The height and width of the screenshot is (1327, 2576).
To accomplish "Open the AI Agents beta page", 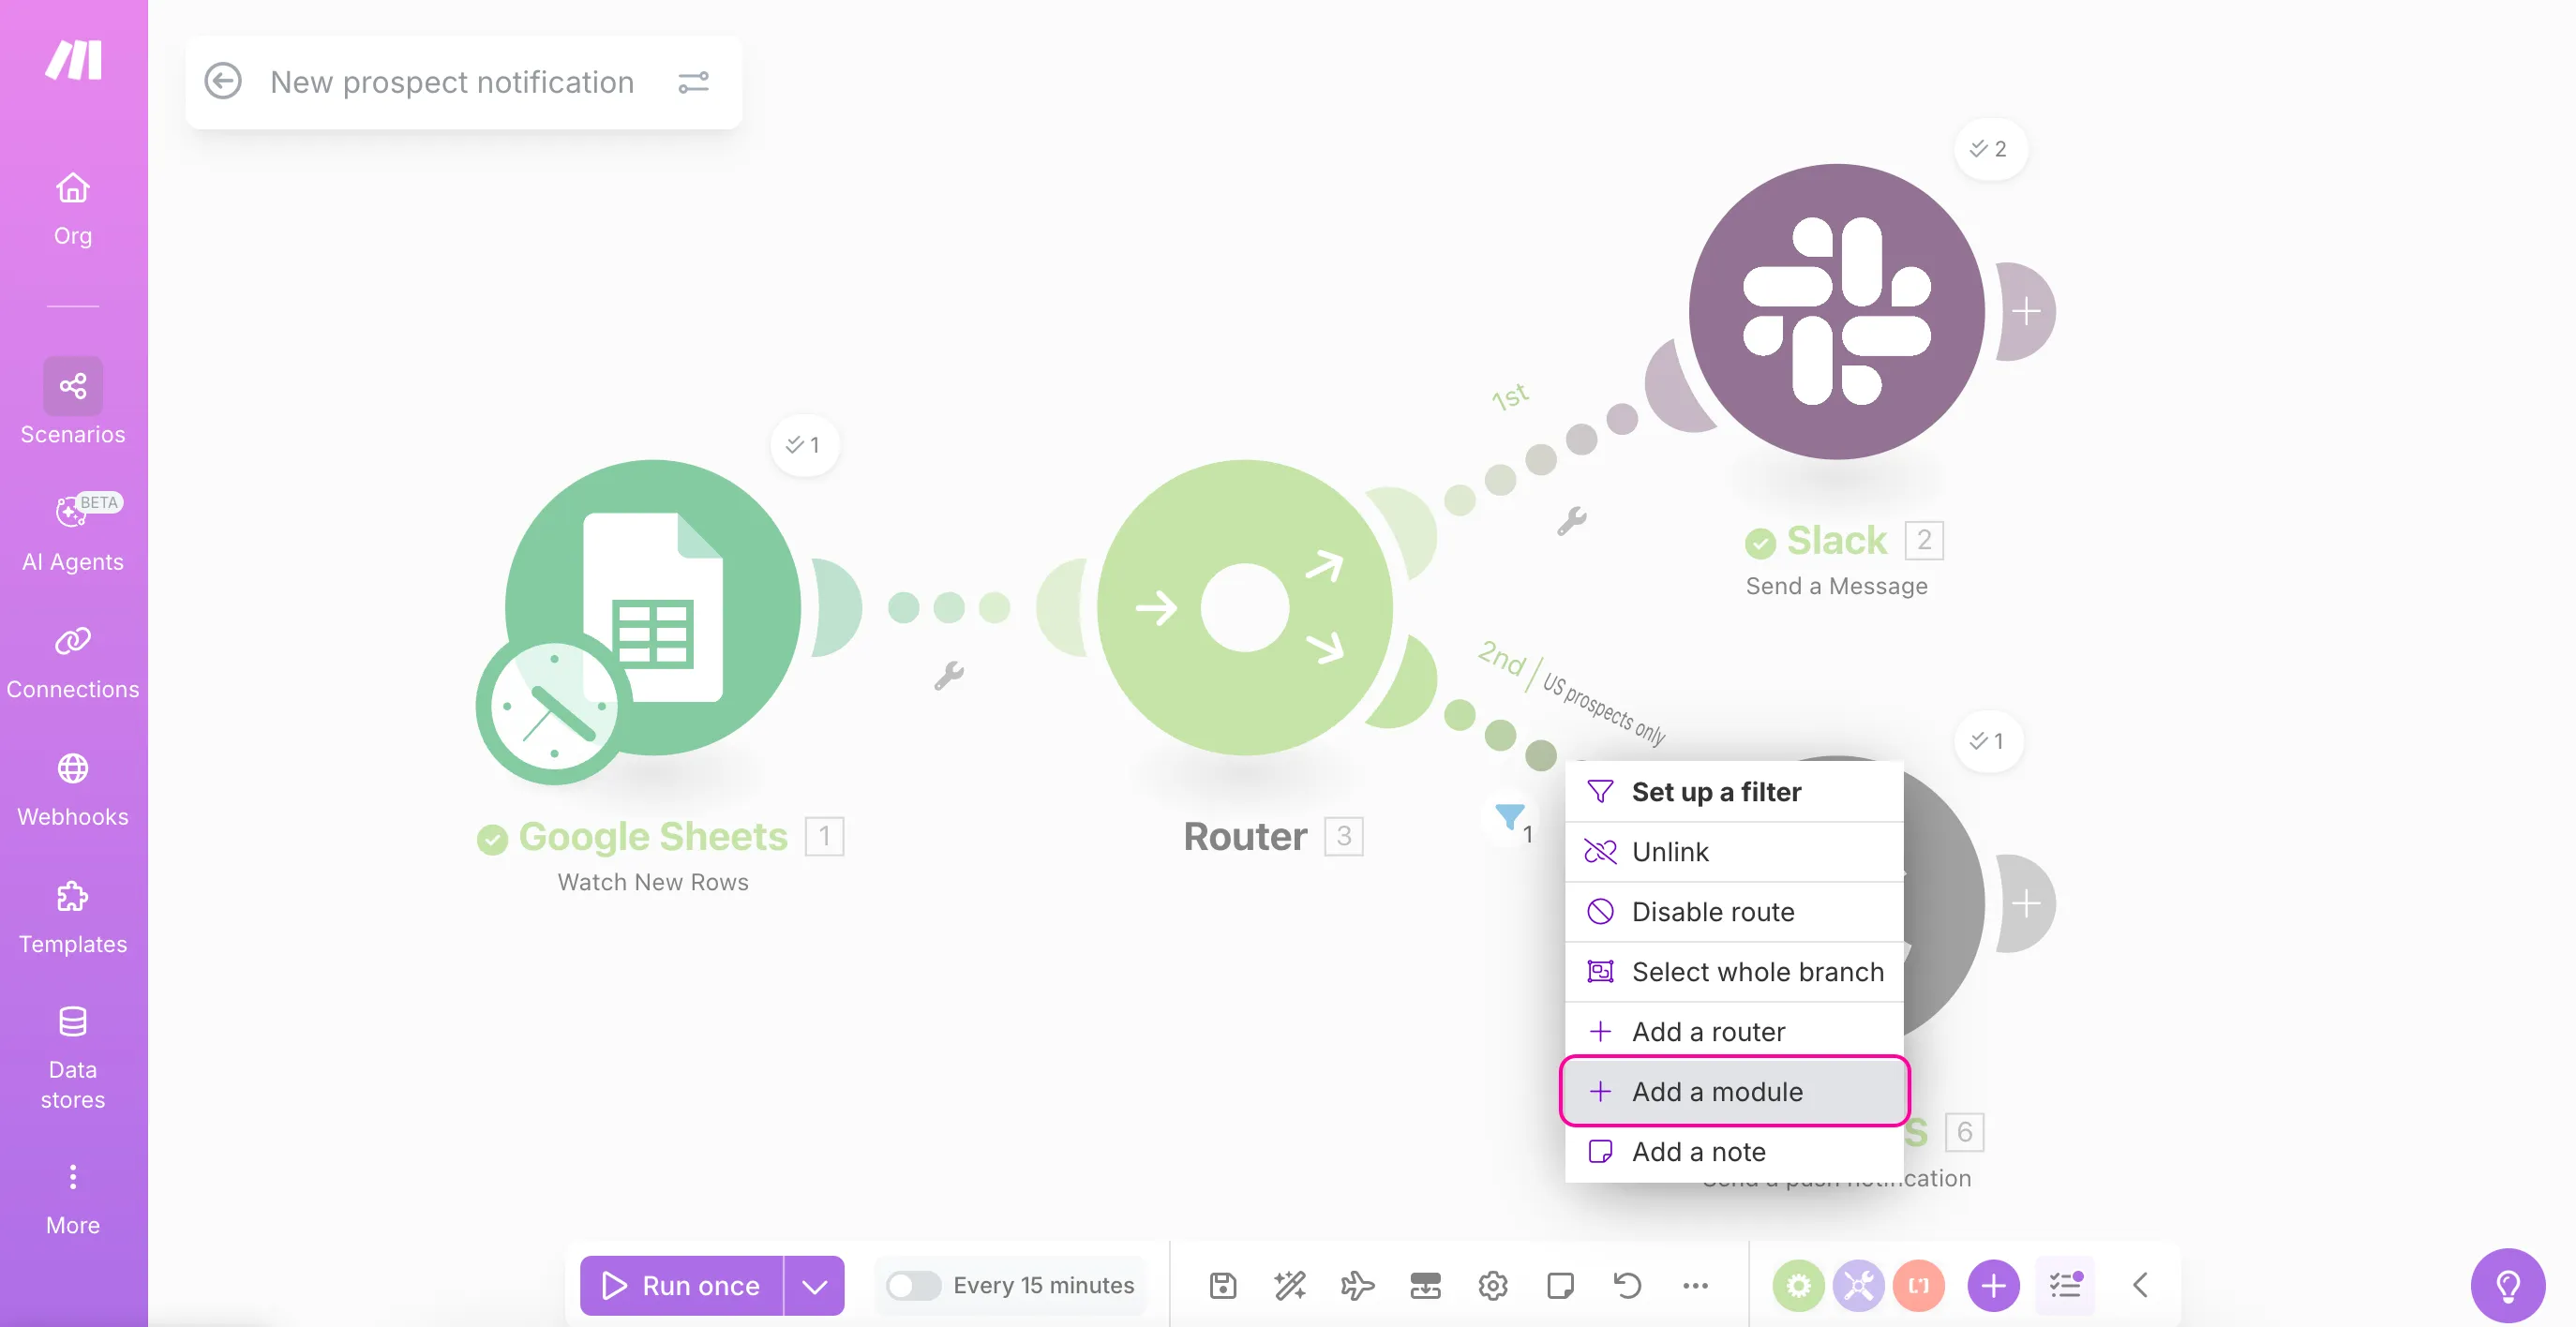I will click(73, 533).
